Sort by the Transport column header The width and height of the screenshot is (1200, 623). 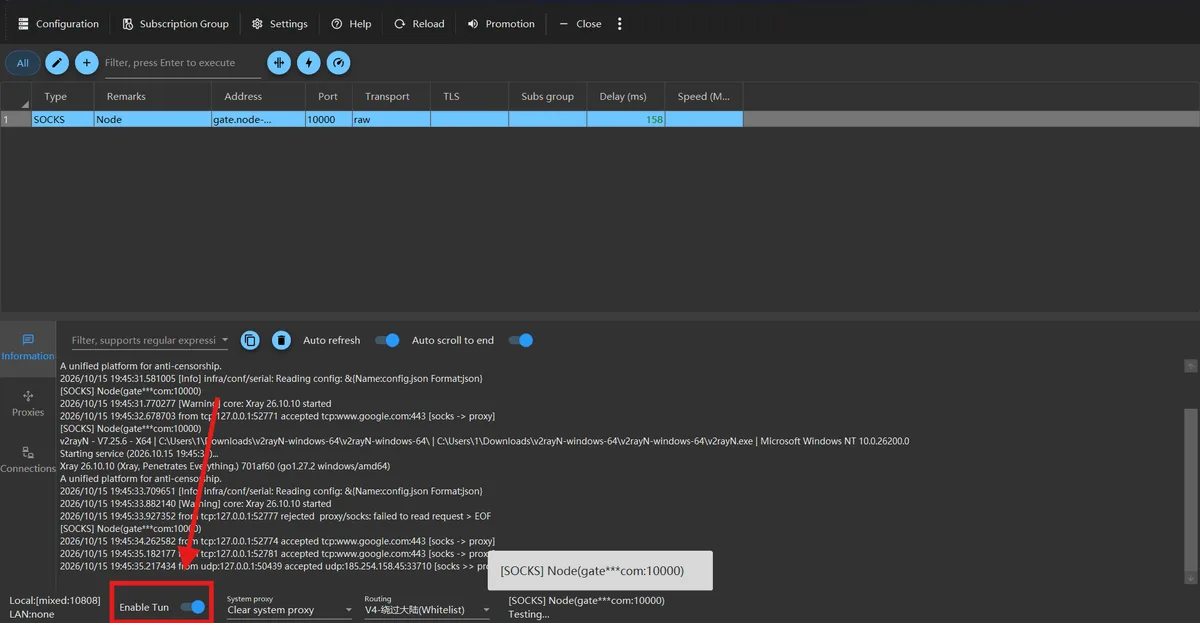391,97
